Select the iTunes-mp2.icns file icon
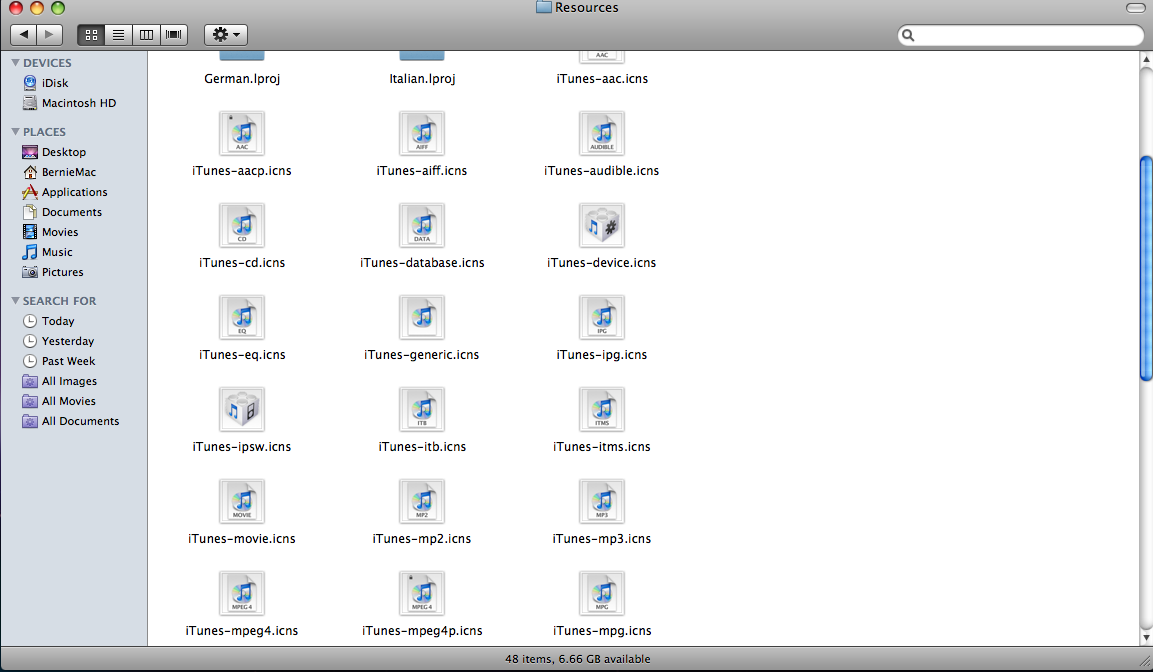 click(422, 501)
